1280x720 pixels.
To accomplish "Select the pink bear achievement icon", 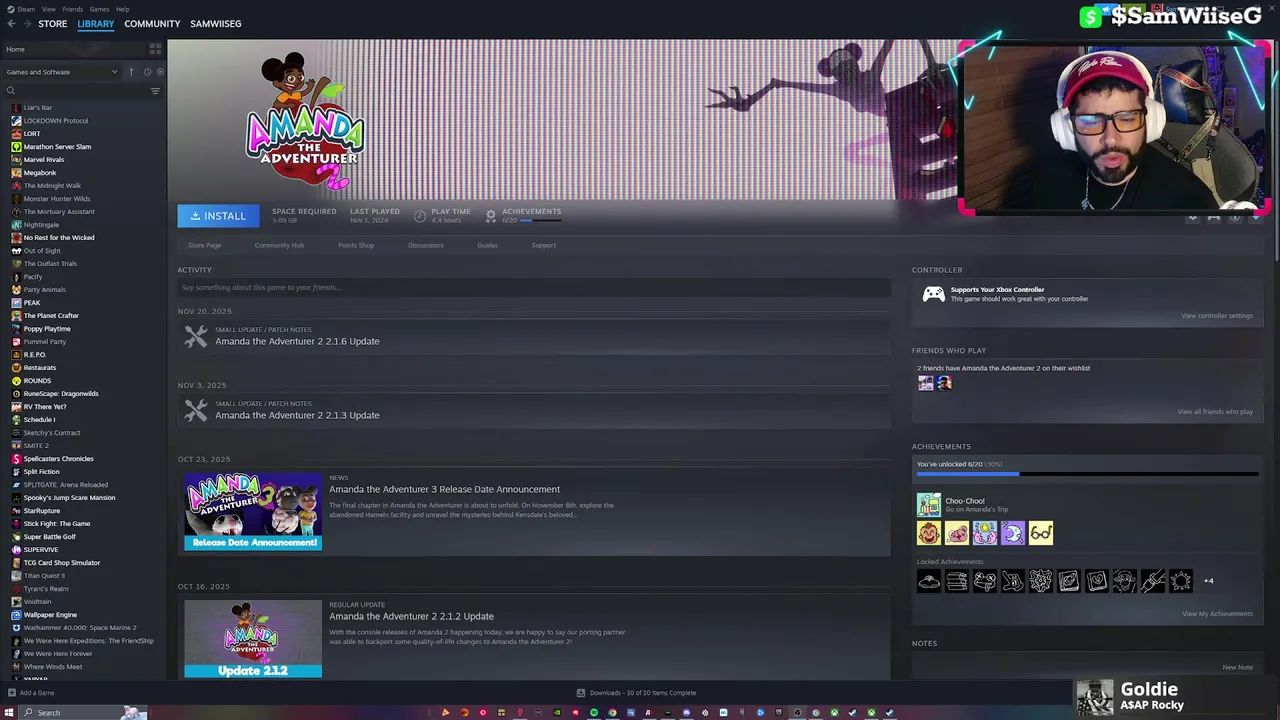I will pos(957,533).
